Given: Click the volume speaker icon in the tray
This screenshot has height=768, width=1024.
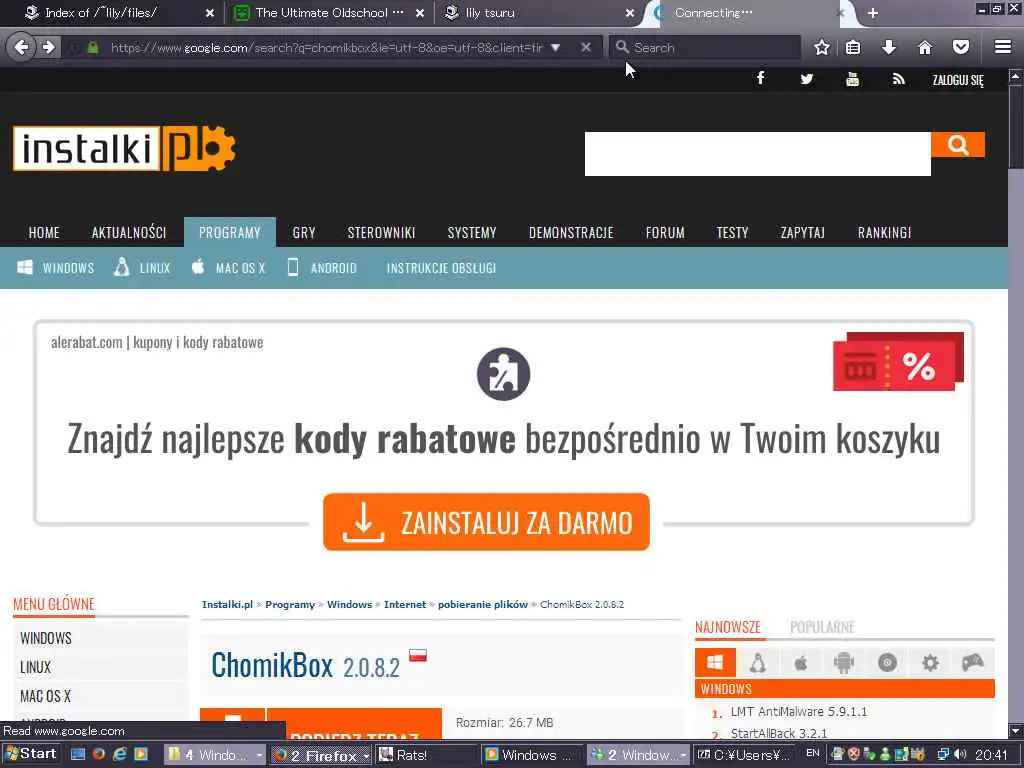Looking at the screenshot, I should [x=959, y=754].
